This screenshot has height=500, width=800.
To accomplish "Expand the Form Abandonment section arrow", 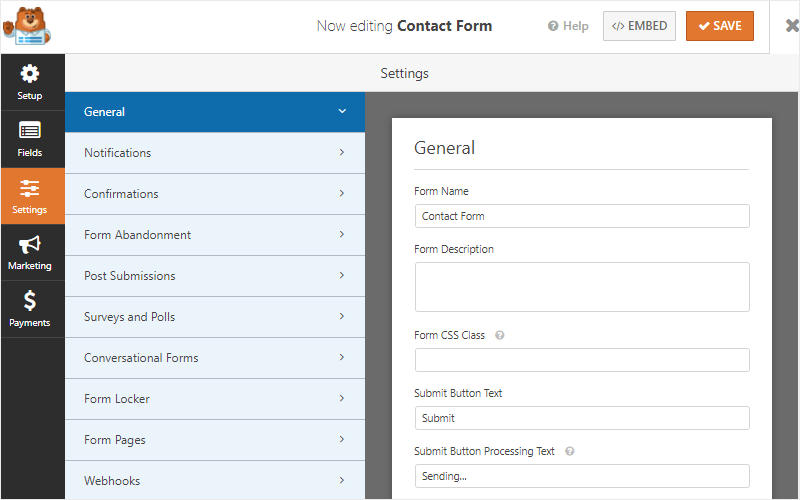I will 342,234.
